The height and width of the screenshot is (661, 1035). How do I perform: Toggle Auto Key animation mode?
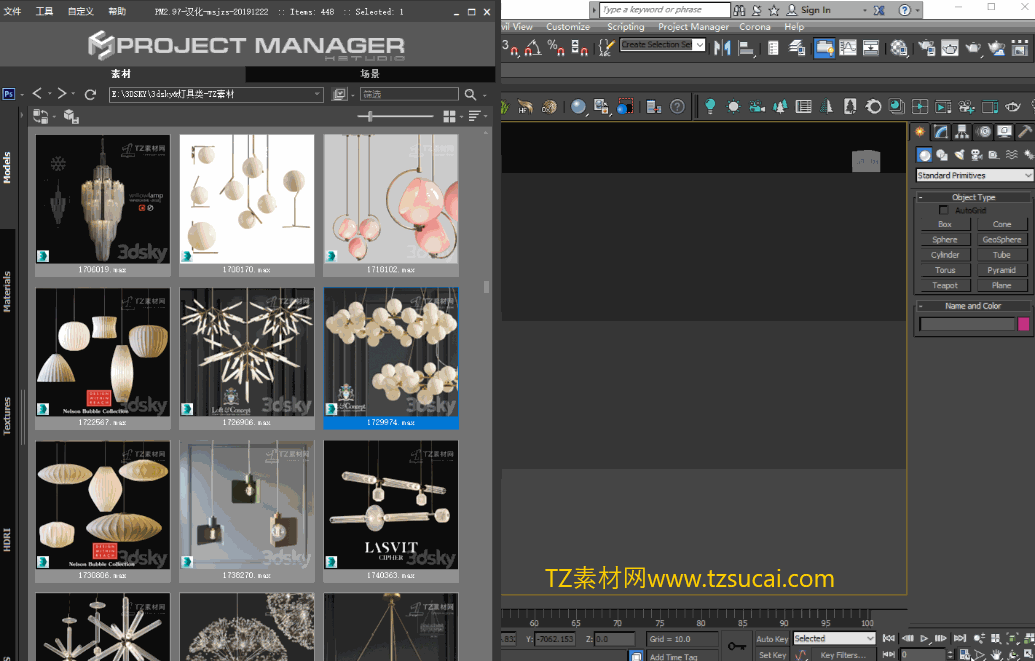772,639
